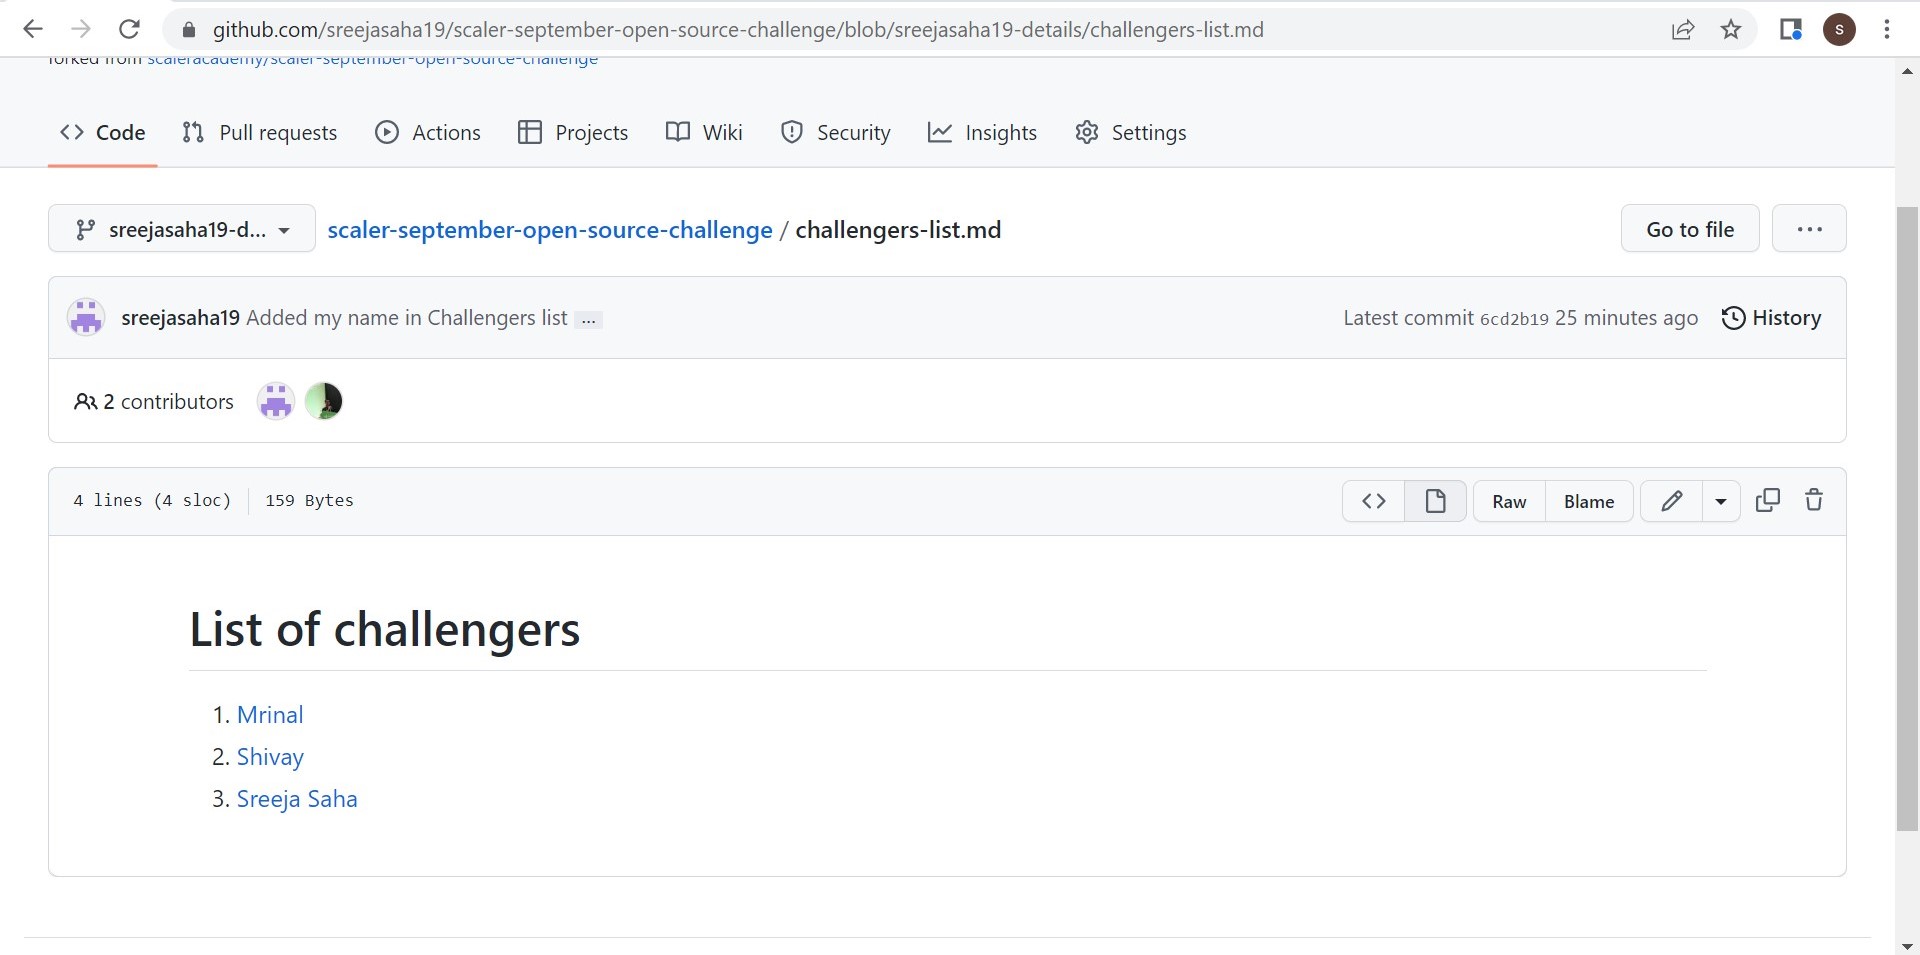The width and height of the screenshot is (1920, 955).
Task: Open the repository Settings tab
Action: [x=1130, y=133]
